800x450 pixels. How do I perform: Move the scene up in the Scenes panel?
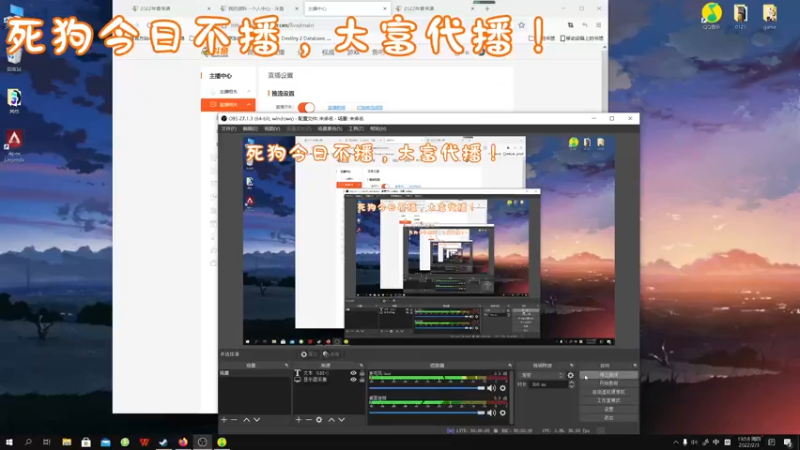click(246, 419)
